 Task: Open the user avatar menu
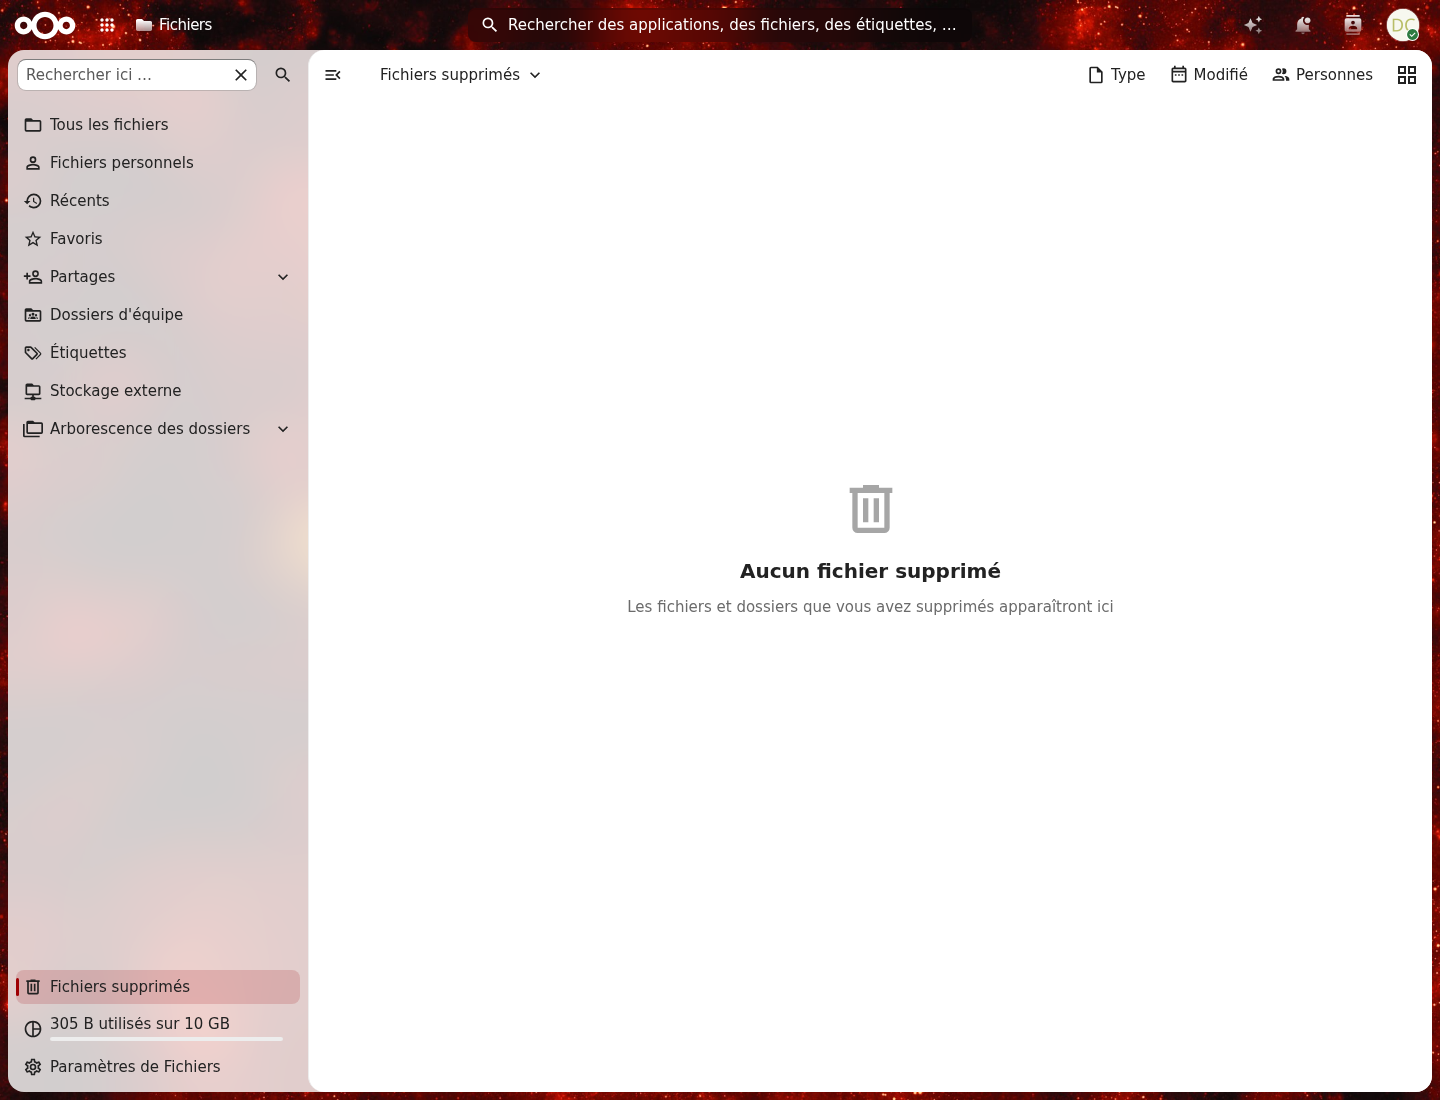pos(1403,25)
